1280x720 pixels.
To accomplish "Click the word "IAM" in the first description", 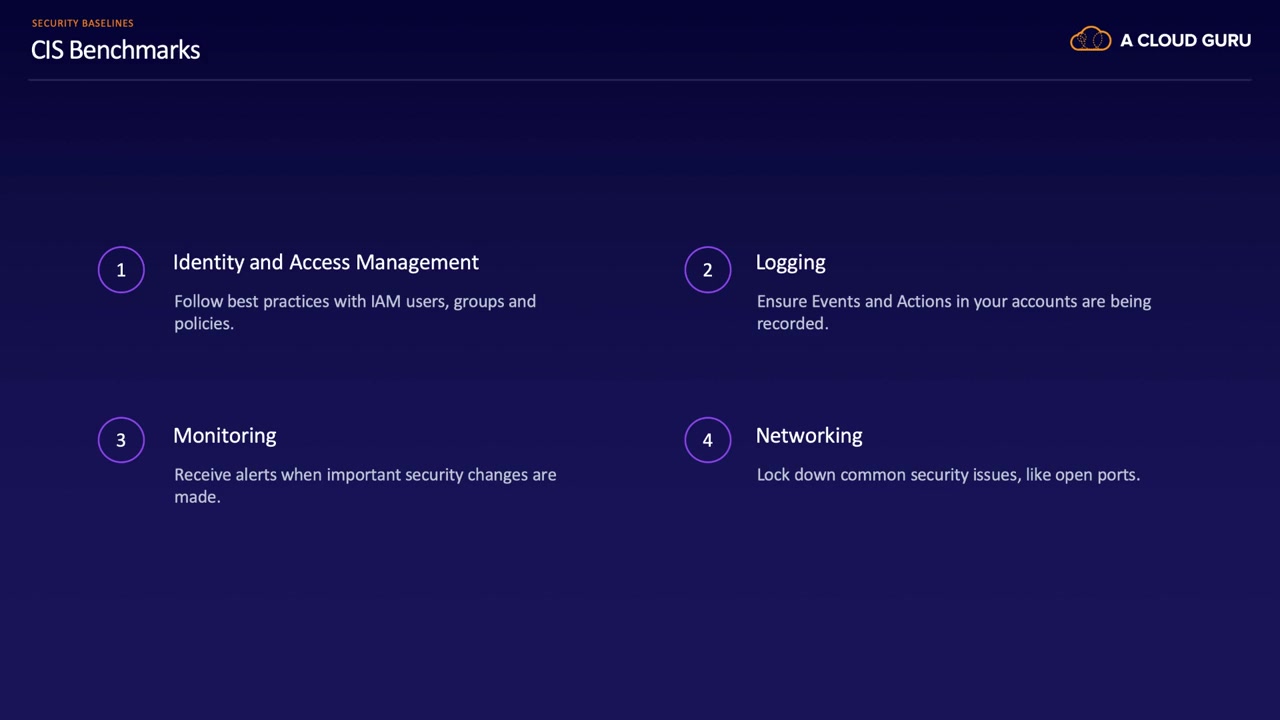I will coord(385,301).
